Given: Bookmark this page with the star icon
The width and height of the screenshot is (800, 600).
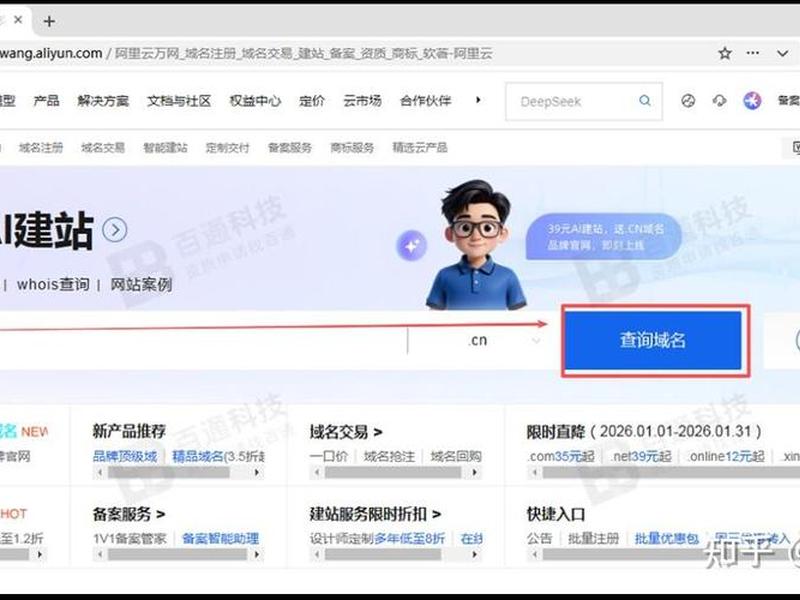Looking at the screenshot, I should pyautogui.click(x=725, y=53).
